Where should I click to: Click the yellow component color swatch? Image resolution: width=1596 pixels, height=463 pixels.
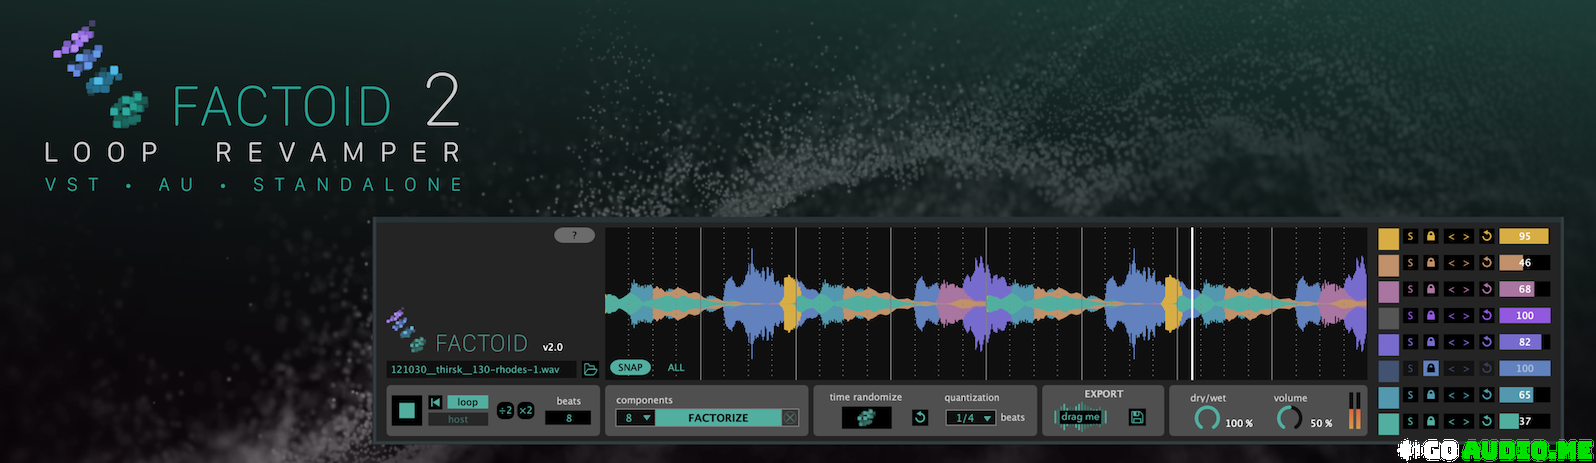click(1388, 238)
